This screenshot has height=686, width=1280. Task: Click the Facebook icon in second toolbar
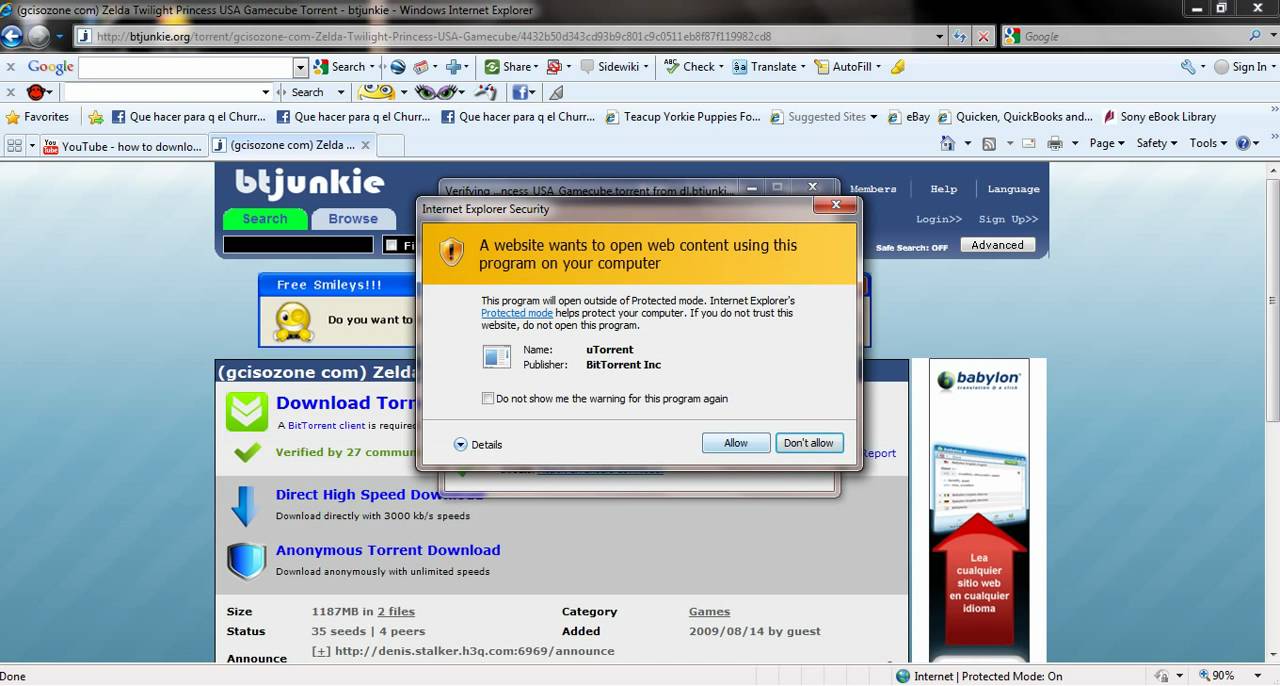point(520,92)
